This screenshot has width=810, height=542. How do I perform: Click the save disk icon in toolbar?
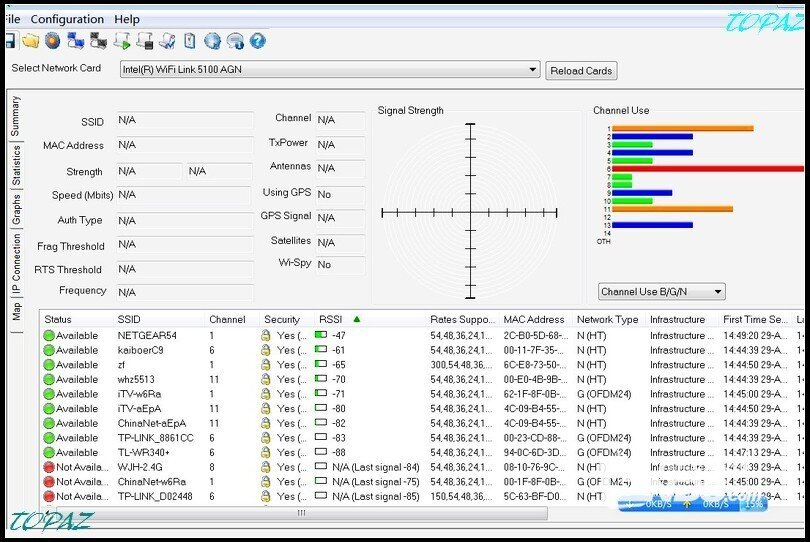click(x=8, y=41)
